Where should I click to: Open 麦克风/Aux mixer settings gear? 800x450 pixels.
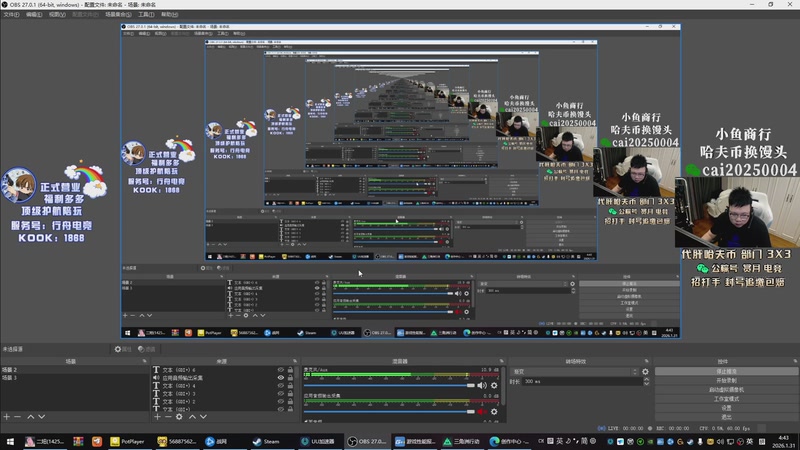[x=494, y=386]
